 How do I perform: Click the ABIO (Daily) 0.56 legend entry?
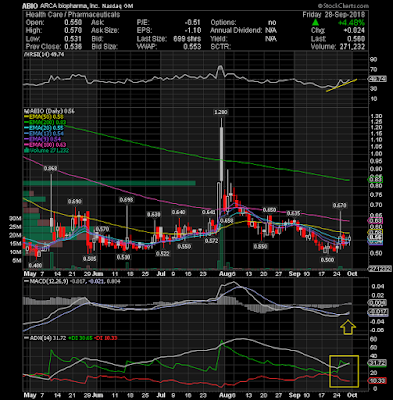(x=49, y=111)
